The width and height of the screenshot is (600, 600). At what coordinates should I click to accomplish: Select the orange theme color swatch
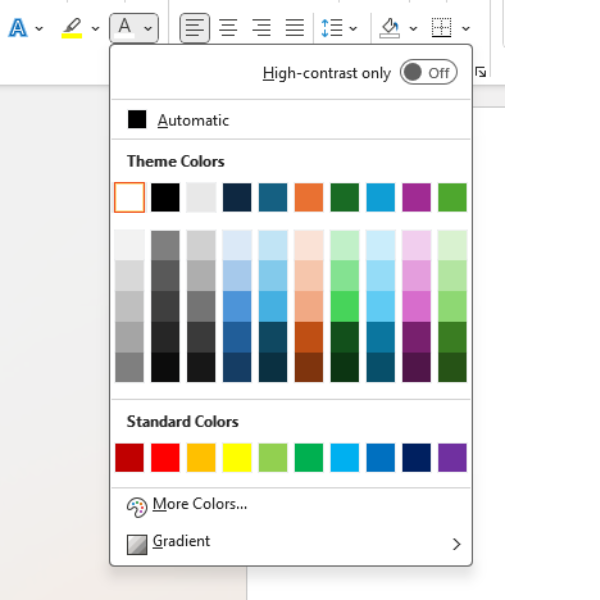tap(309, 197)
